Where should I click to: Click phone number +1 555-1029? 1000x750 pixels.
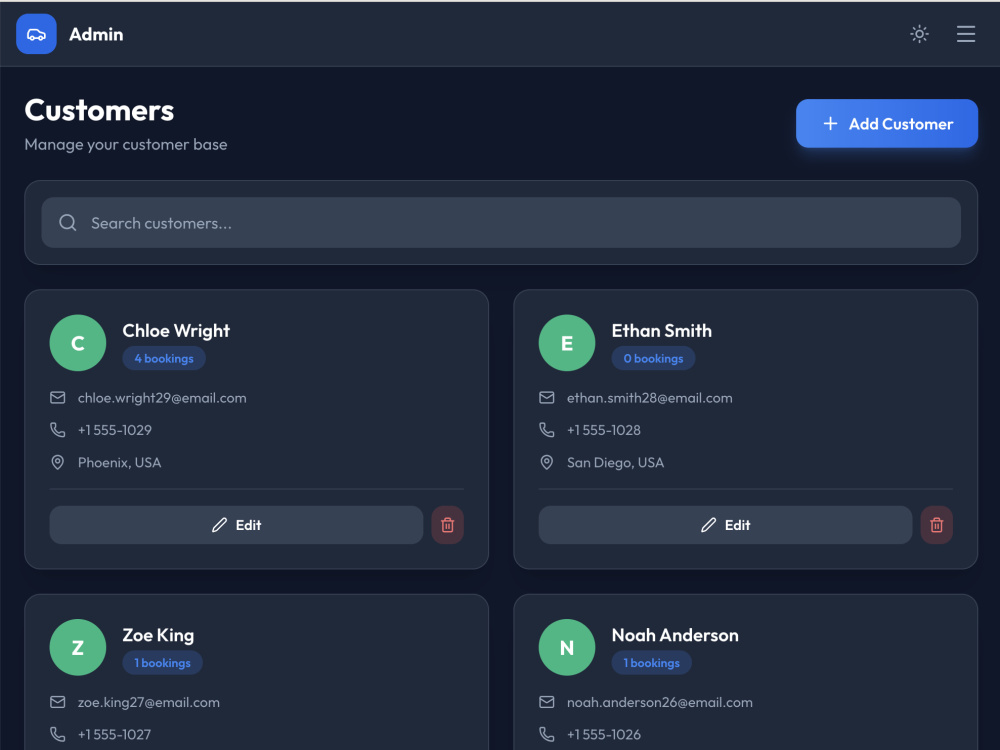point(115,430)
